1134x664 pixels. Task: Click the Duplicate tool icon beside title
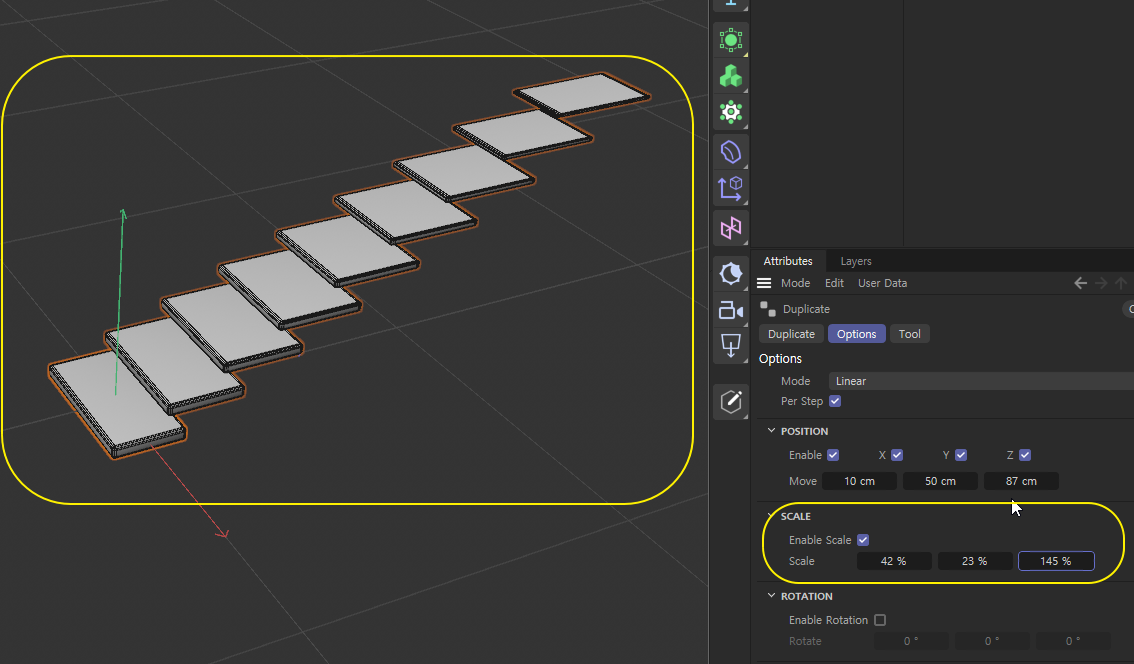pos(767,309)
